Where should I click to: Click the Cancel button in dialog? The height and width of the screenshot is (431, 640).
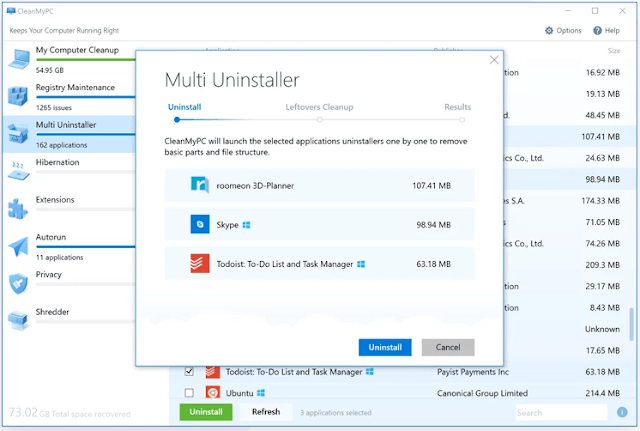click(448, 347)
